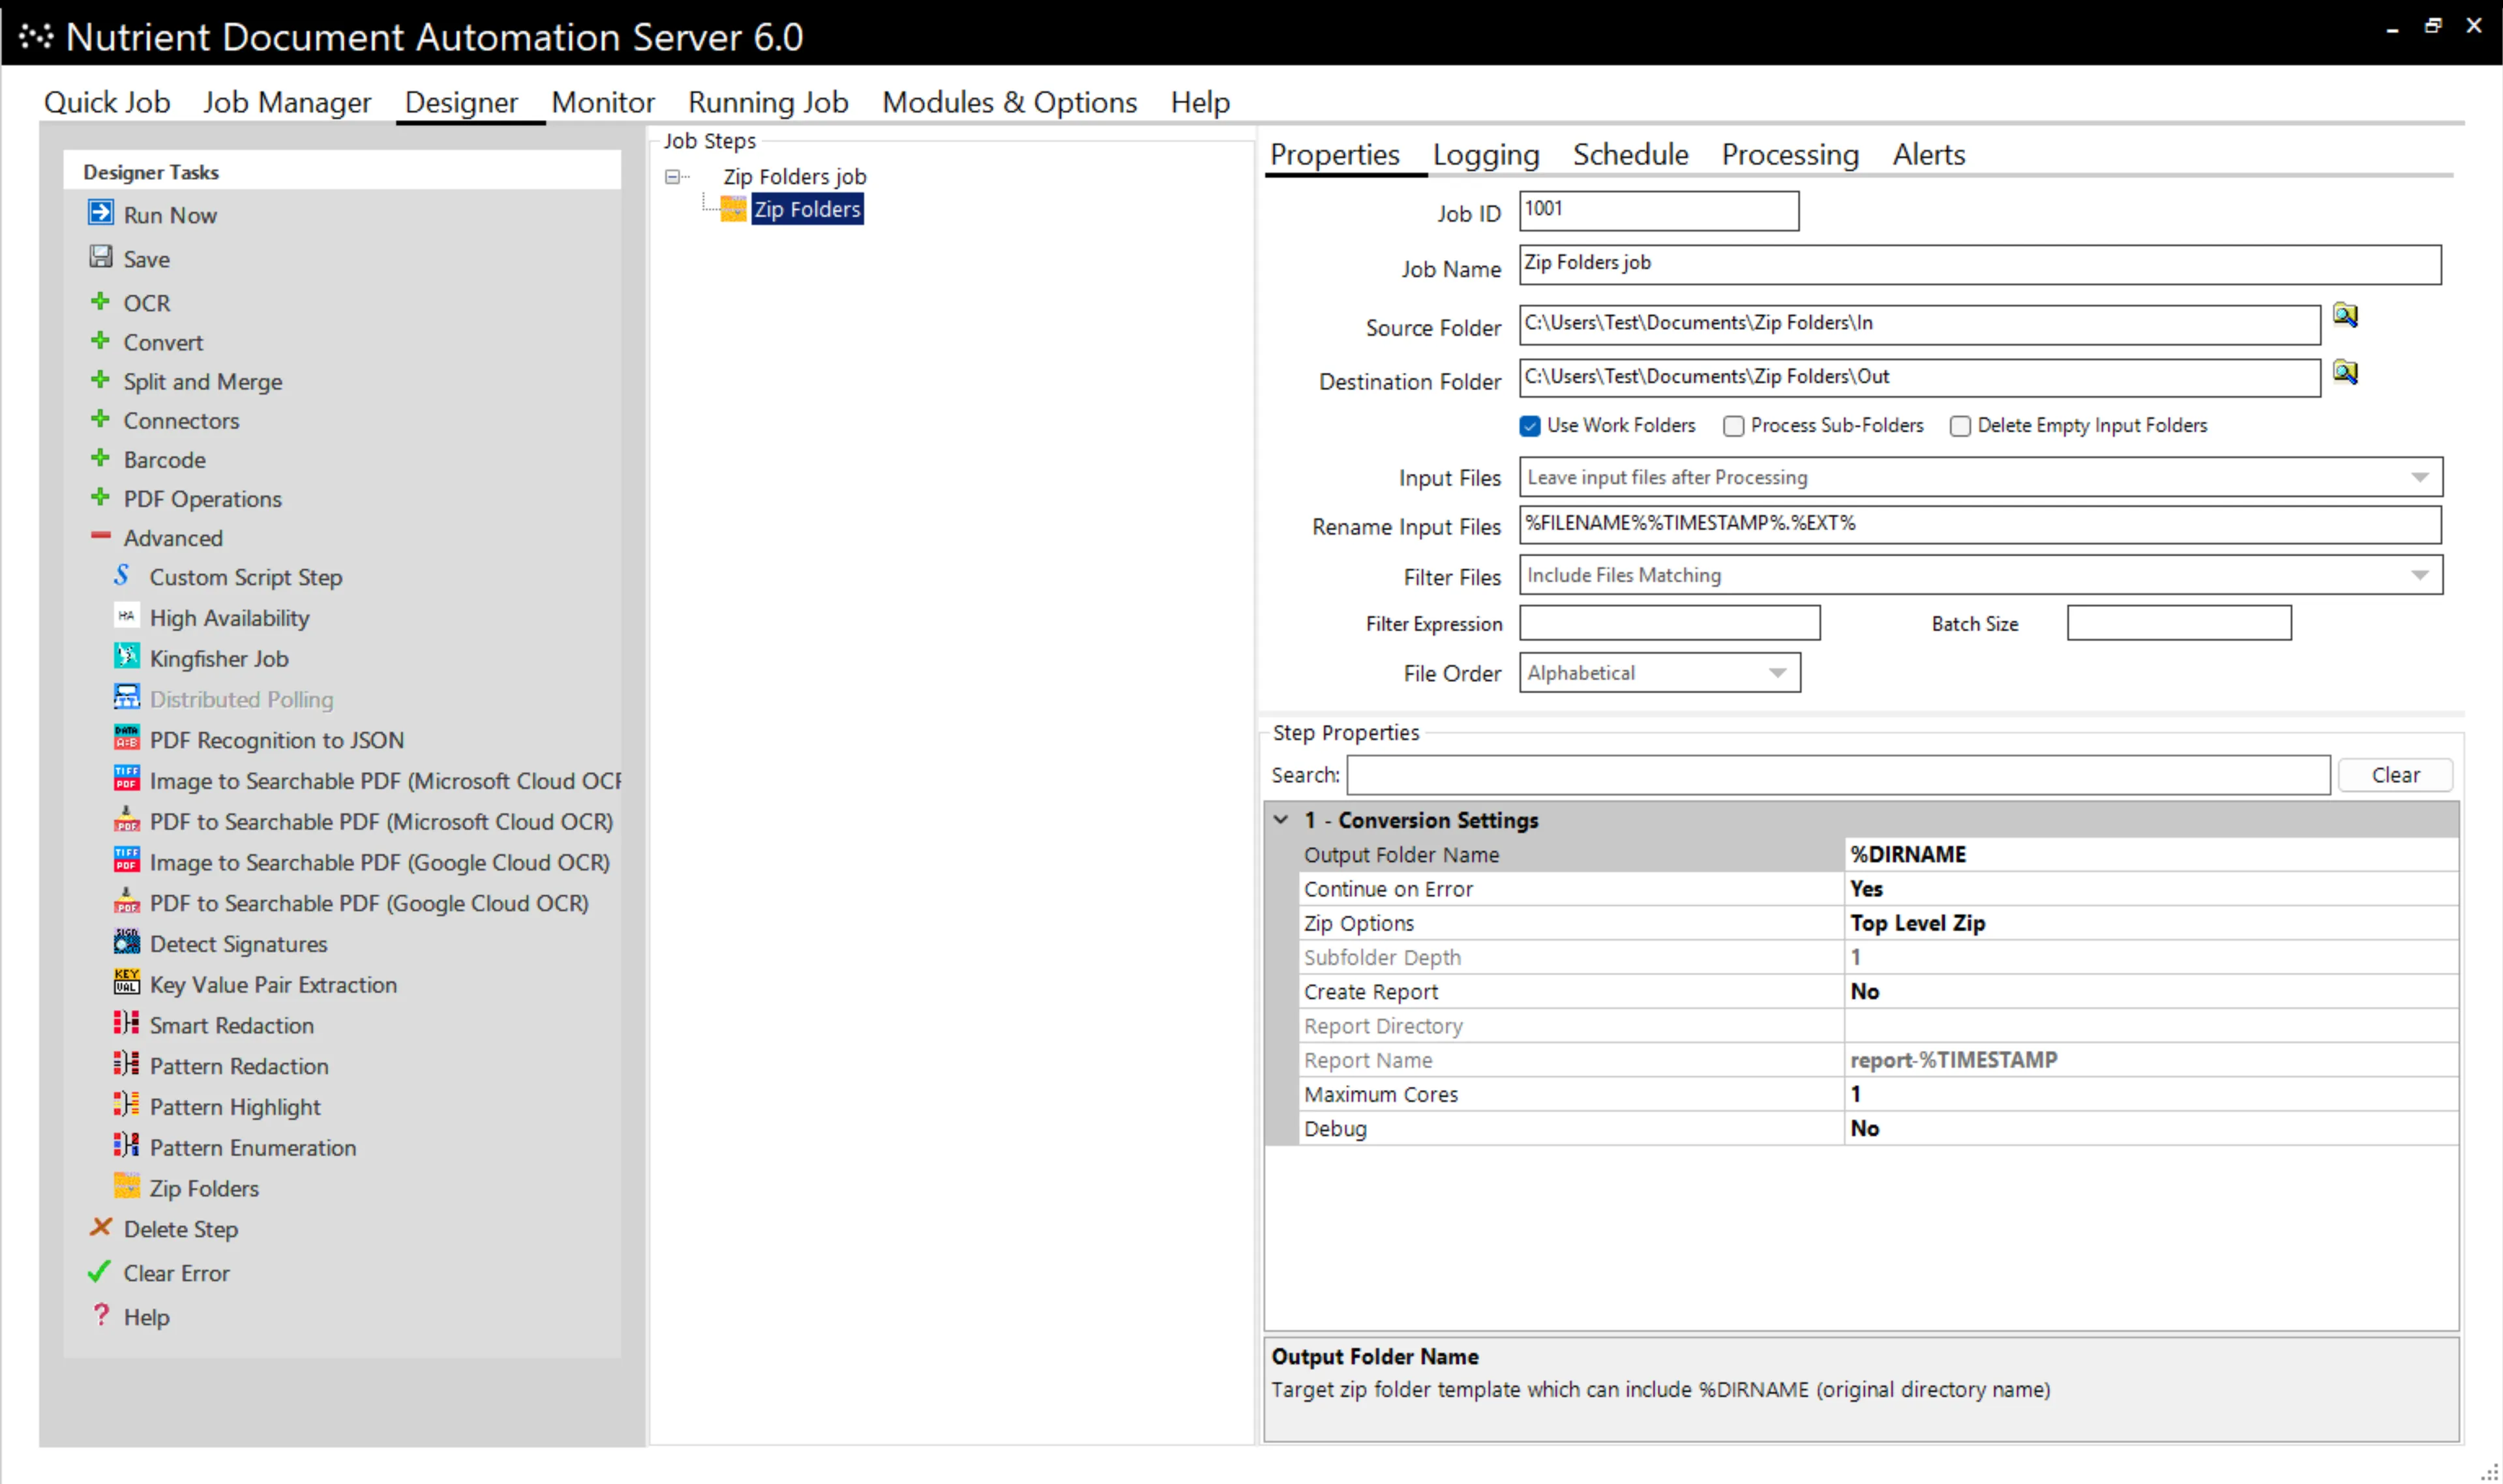2503x1484 pixels.
Task: Click the Clear button next to Search
Action: pos(2396,774)
